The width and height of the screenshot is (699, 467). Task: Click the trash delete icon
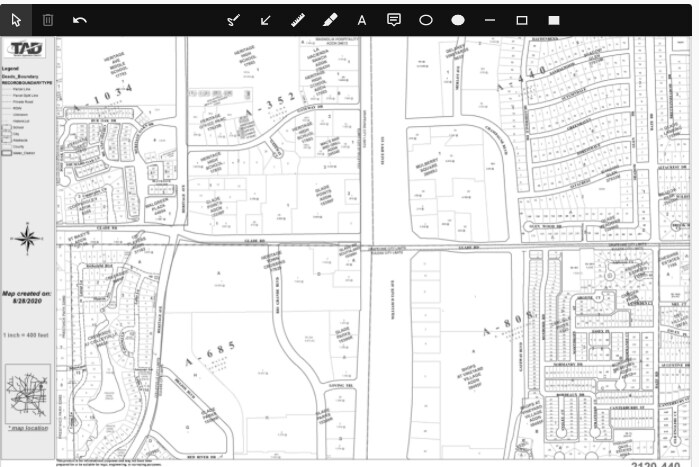pos(48,20)
